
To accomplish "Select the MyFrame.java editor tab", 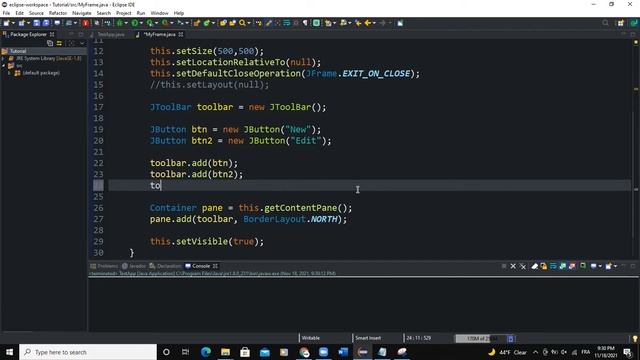I will click(159, 34).
